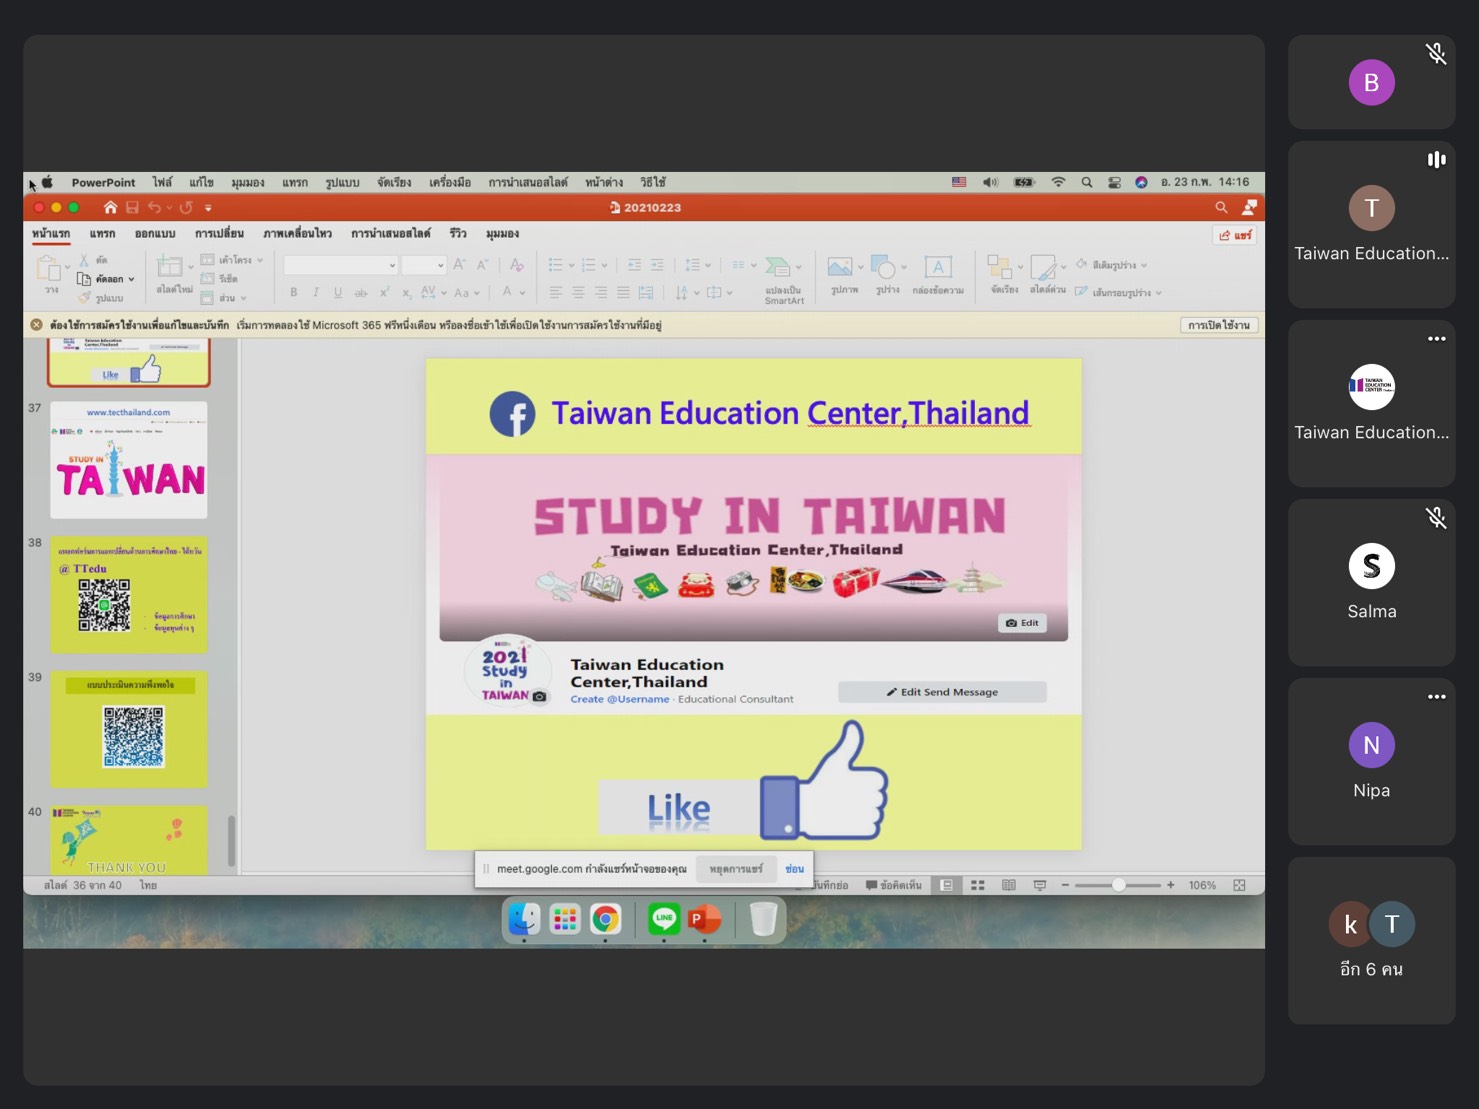Click Stop sharing button (หยุดการแชร์)

[x=736, y=869]
